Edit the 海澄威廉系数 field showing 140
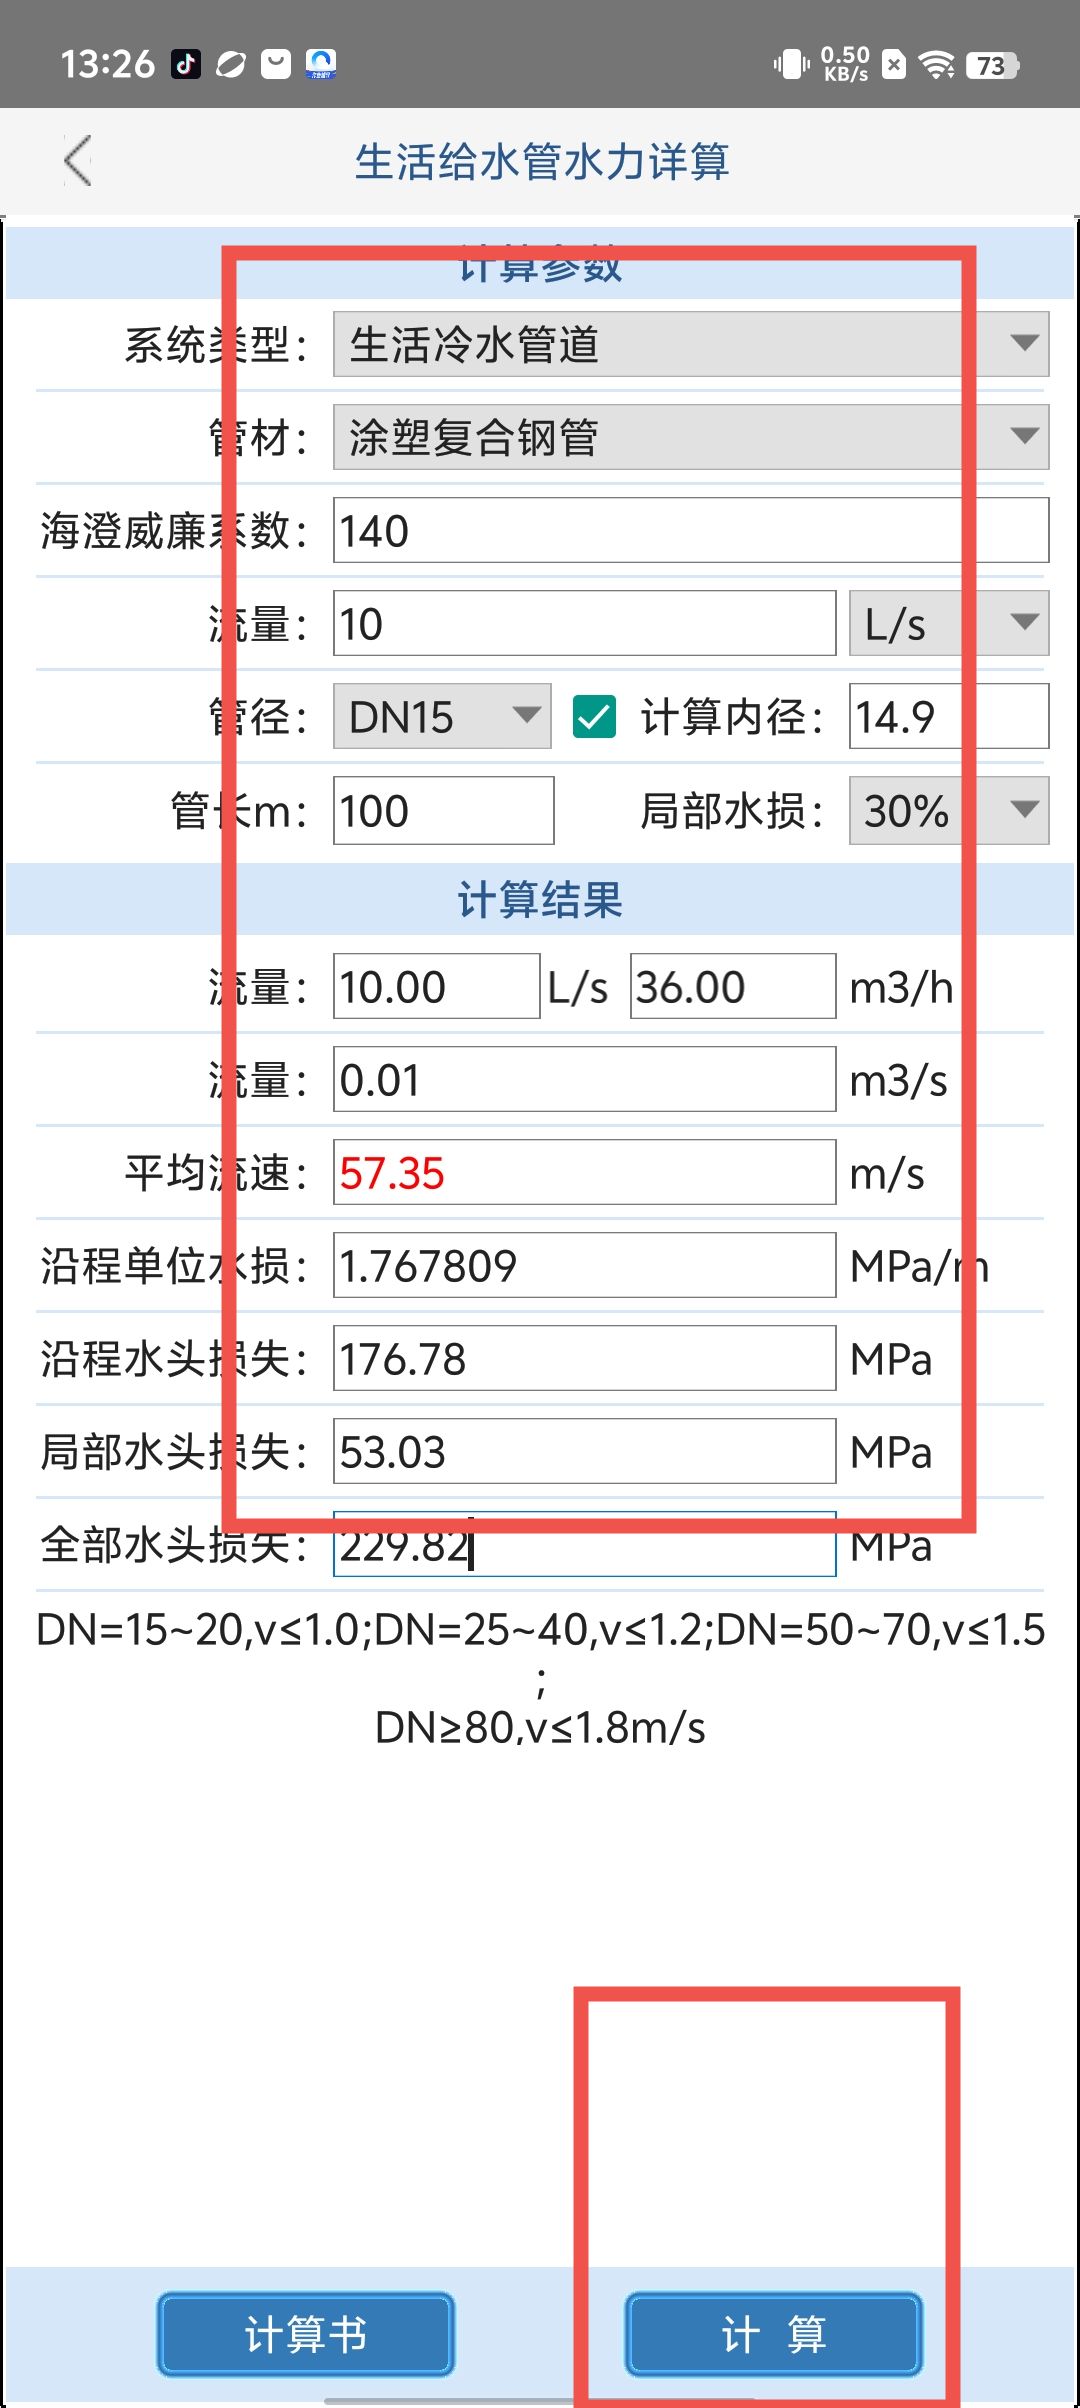 [x=691, y=530]
